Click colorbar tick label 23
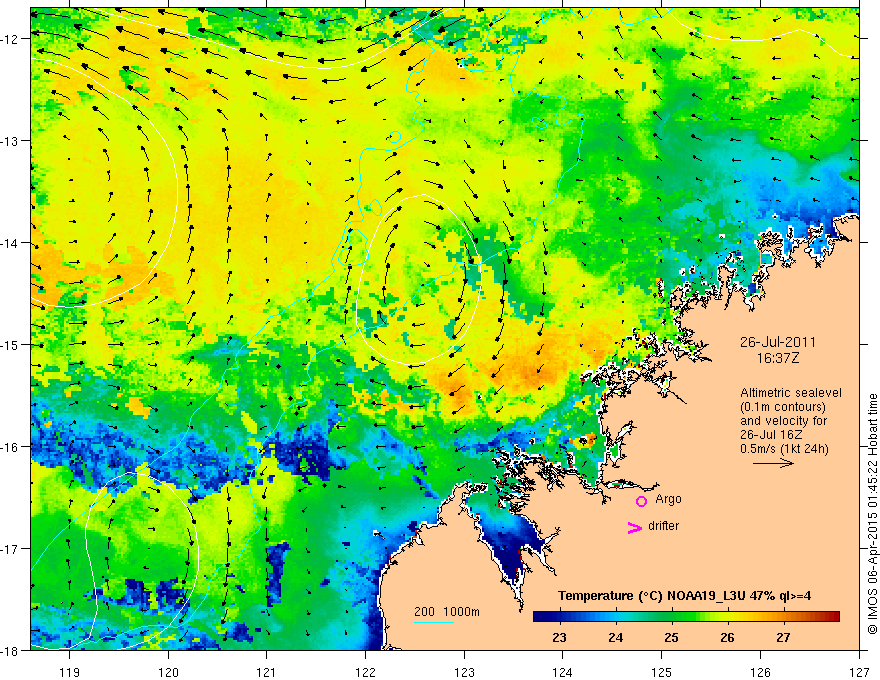The image size is (880, 680). 559,637
